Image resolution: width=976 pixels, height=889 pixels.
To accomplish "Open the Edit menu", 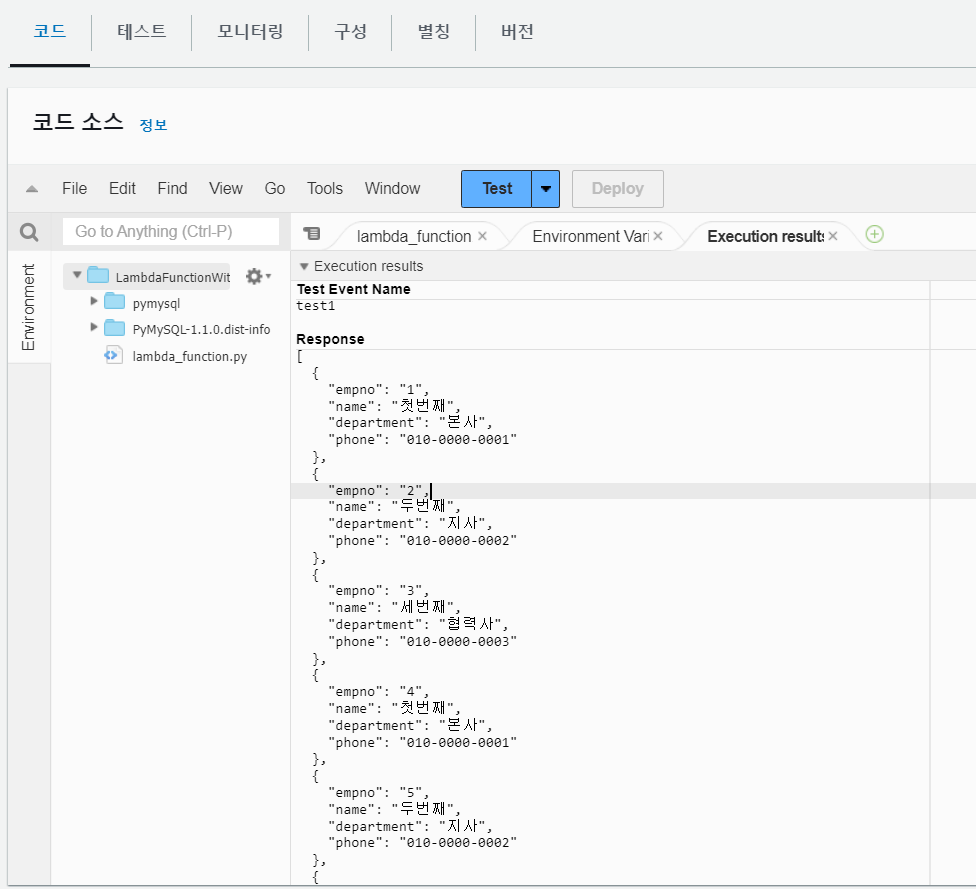I will pos(122,189).
